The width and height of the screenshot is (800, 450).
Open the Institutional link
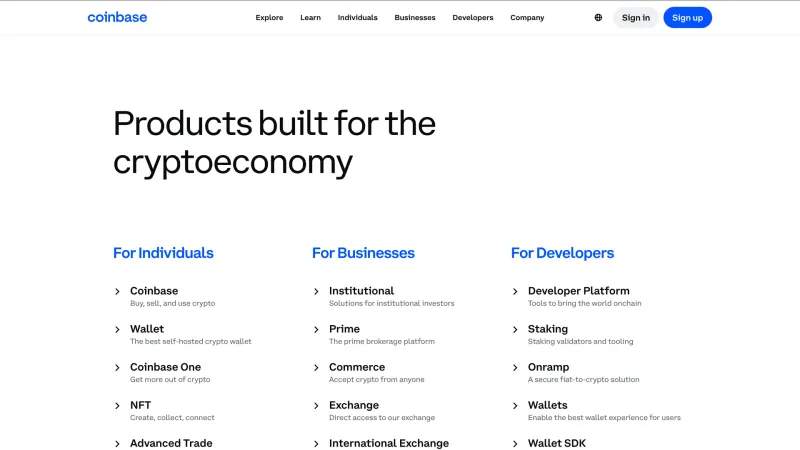click(361, 291)
